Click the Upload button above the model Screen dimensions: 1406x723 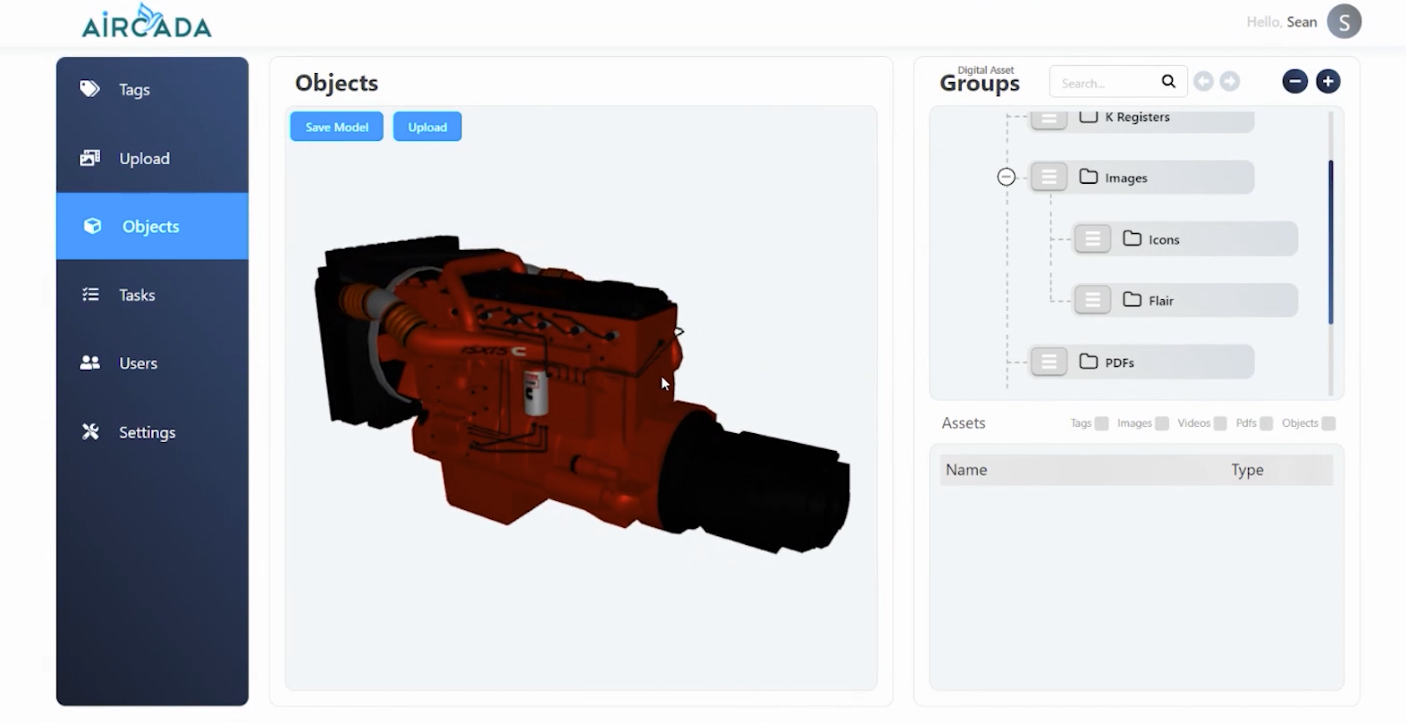click(427, 127)
